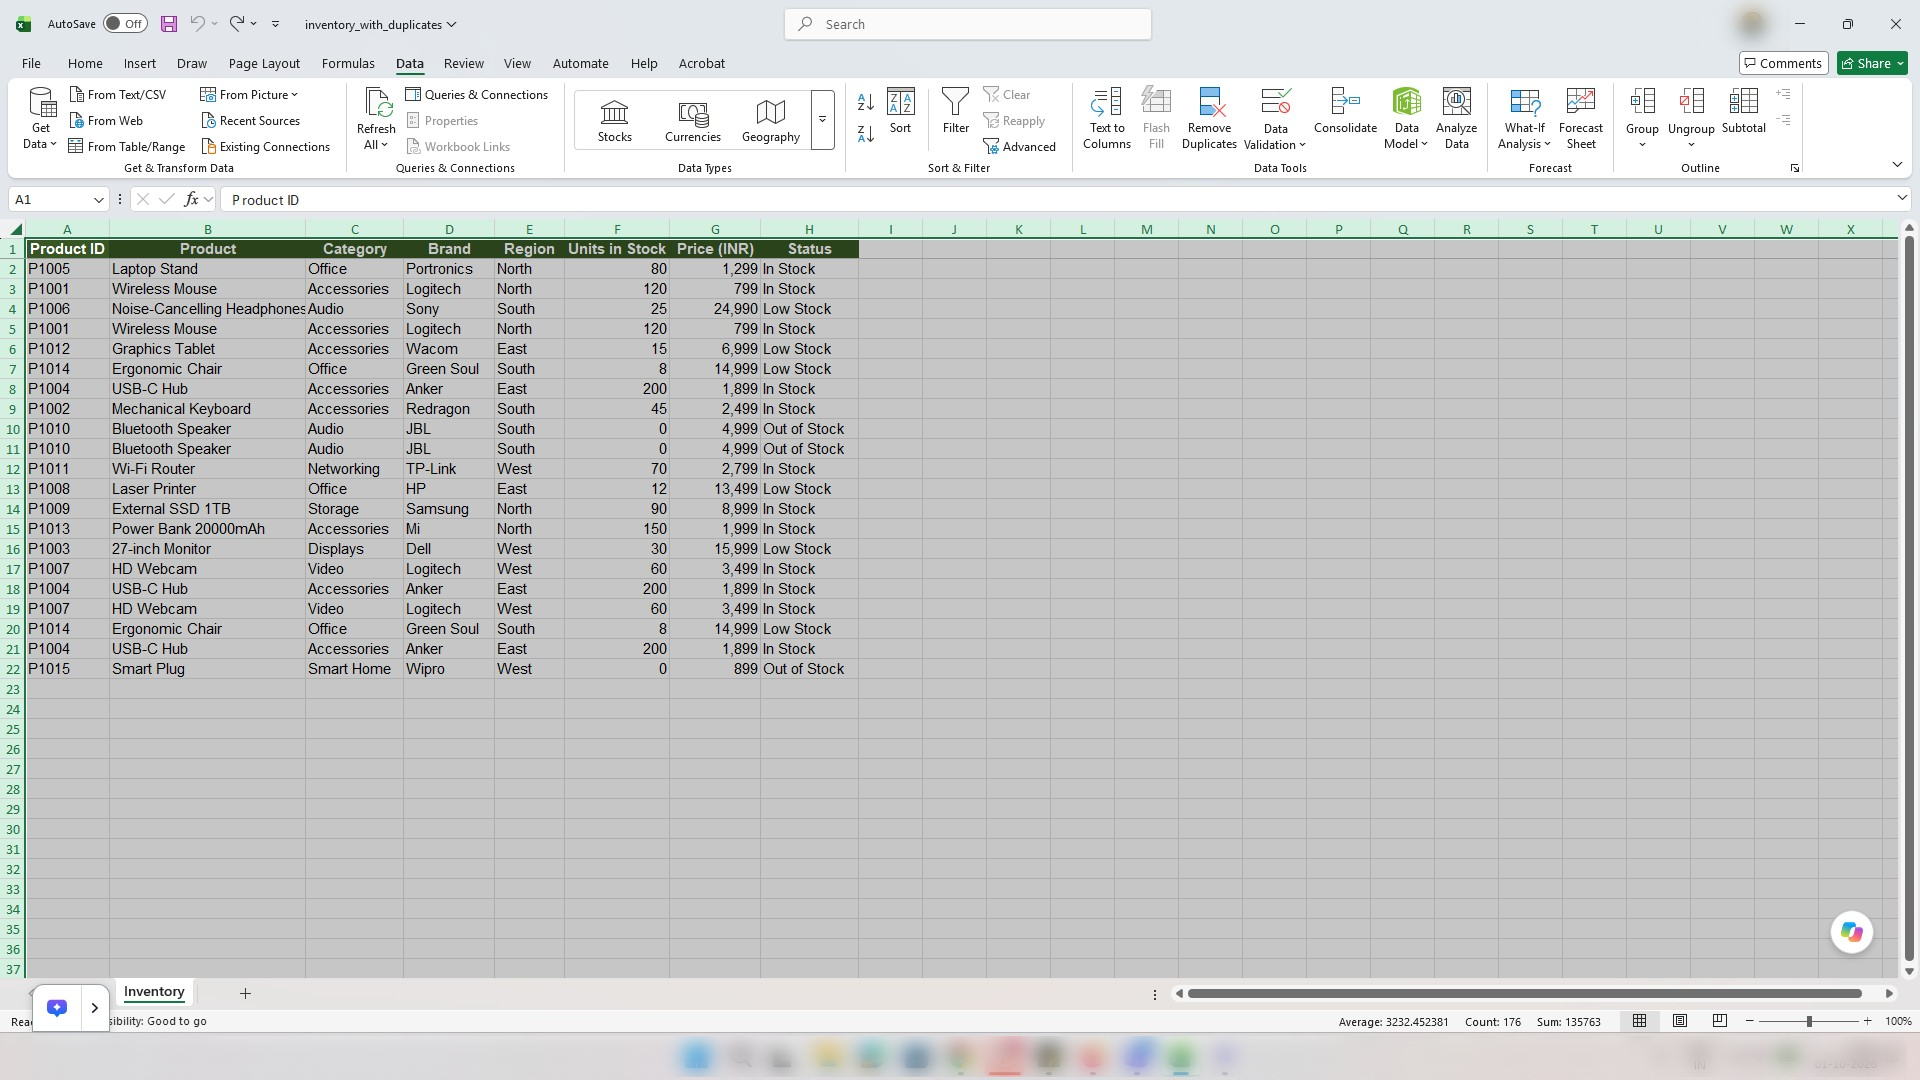Open the Formulas tab

pos(348,63)
